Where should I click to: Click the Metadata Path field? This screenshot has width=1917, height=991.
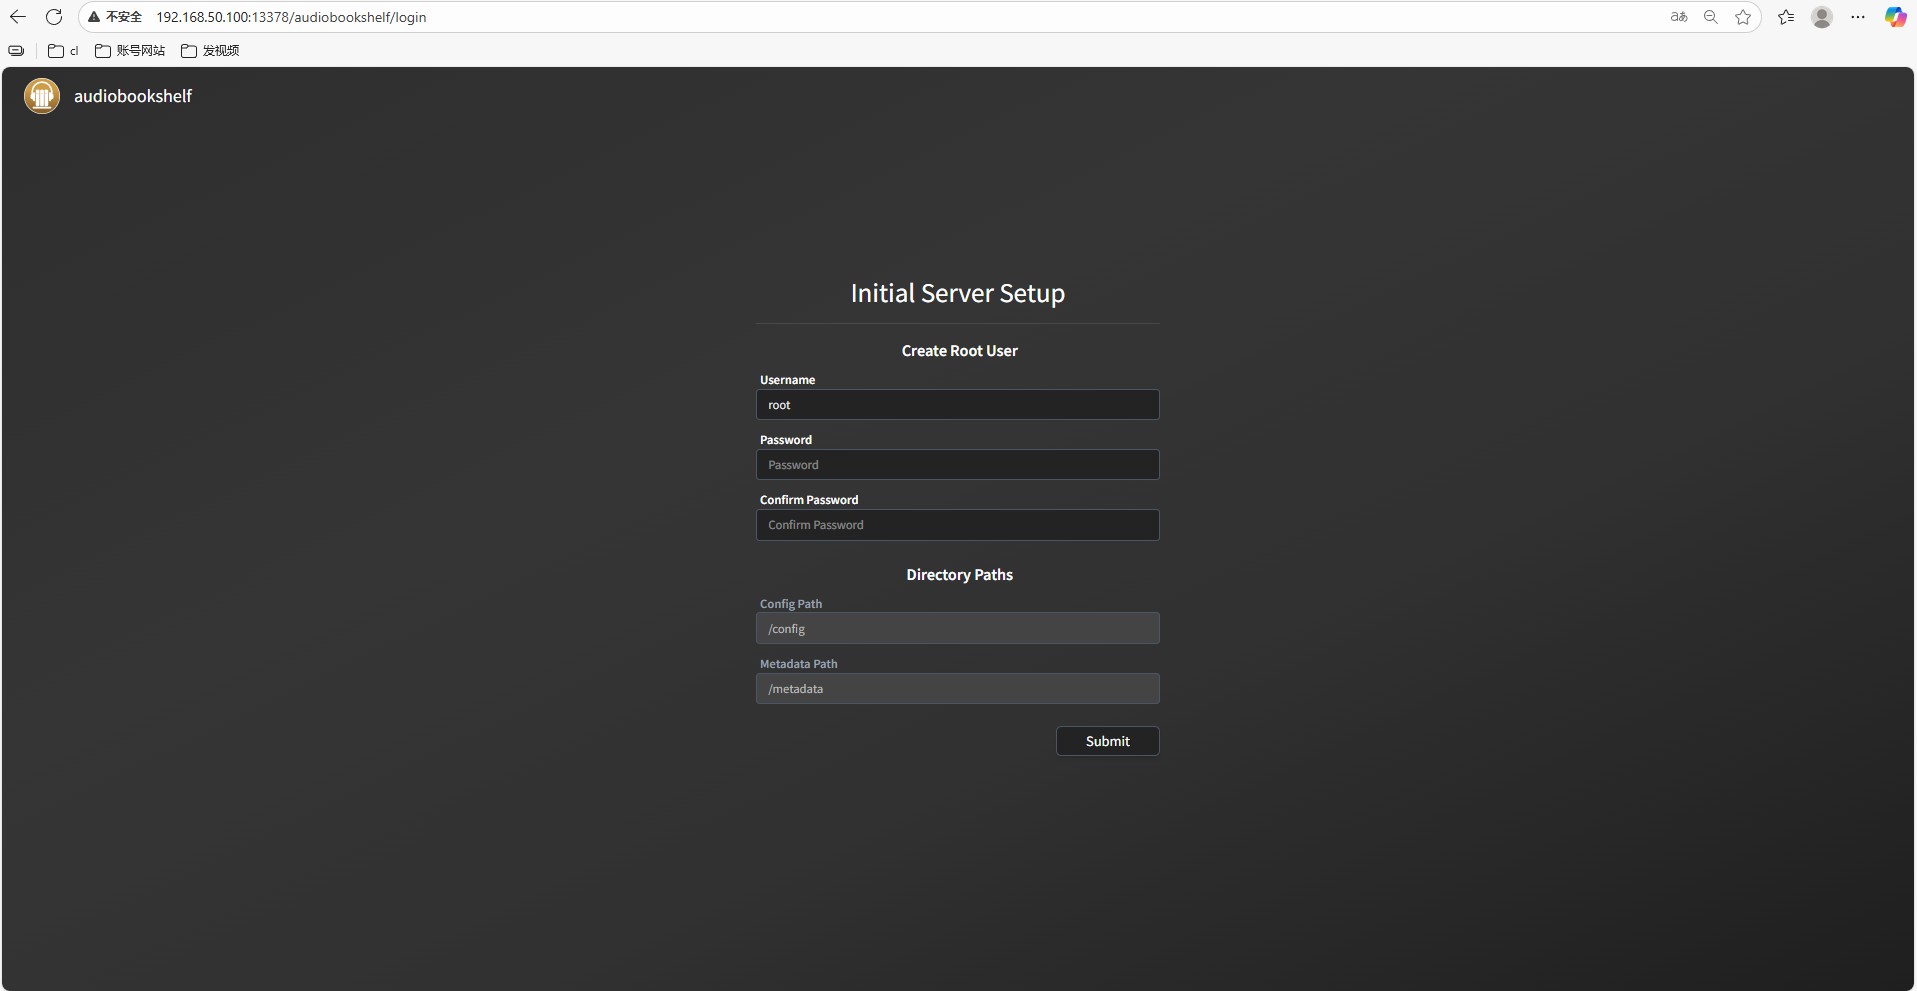click(x=957, y=689)
